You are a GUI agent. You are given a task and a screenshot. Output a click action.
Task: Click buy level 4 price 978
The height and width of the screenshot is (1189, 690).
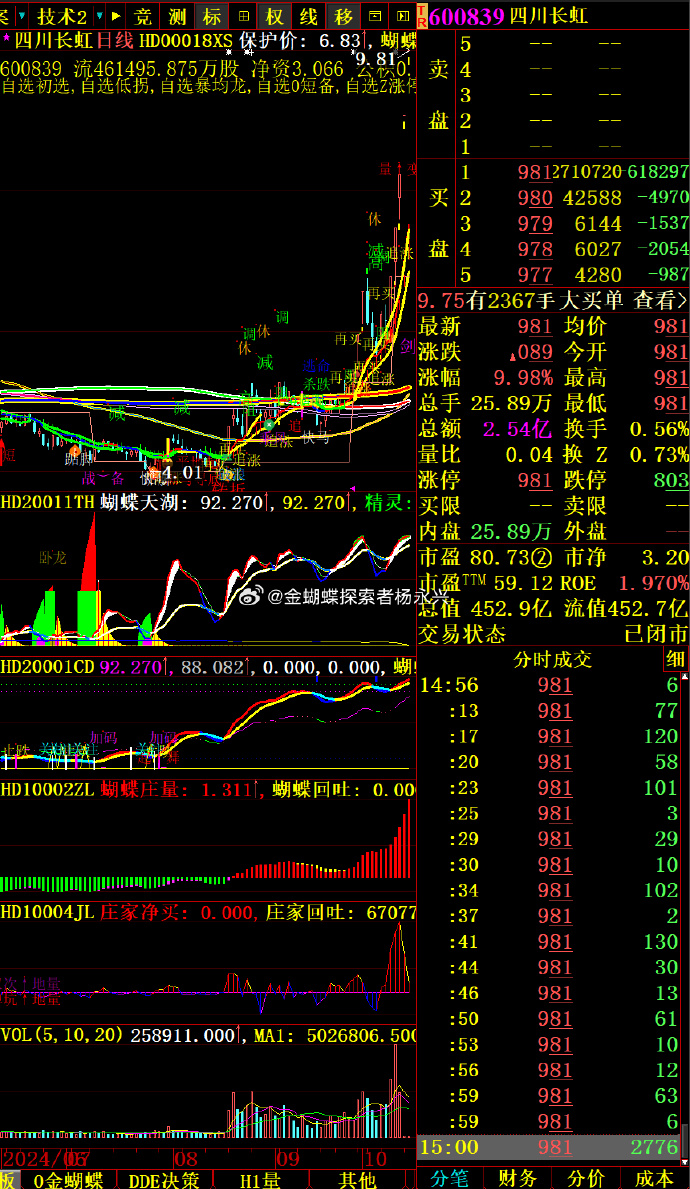pos(535,249)
